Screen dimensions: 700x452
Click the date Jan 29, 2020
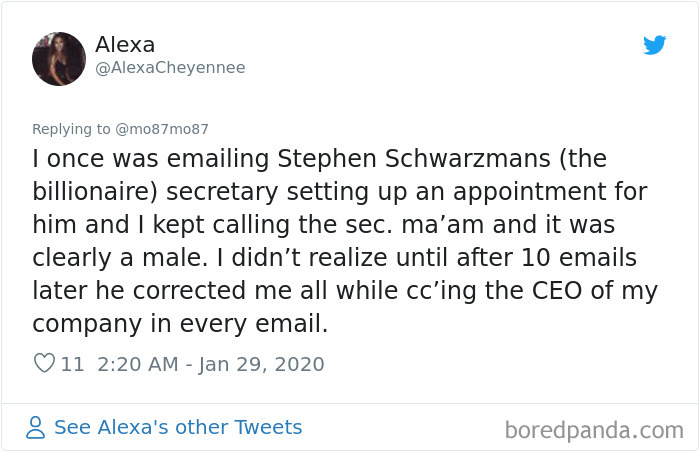pos(263,364)
